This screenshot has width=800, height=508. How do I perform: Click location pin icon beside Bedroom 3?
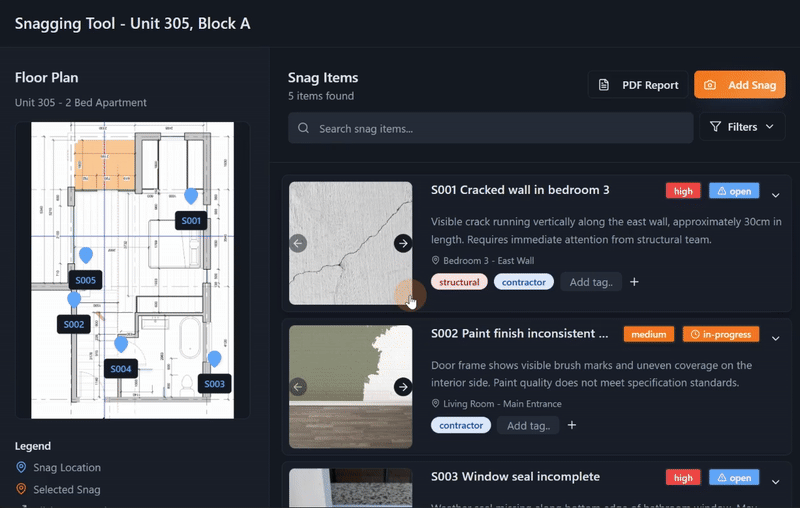435,261
